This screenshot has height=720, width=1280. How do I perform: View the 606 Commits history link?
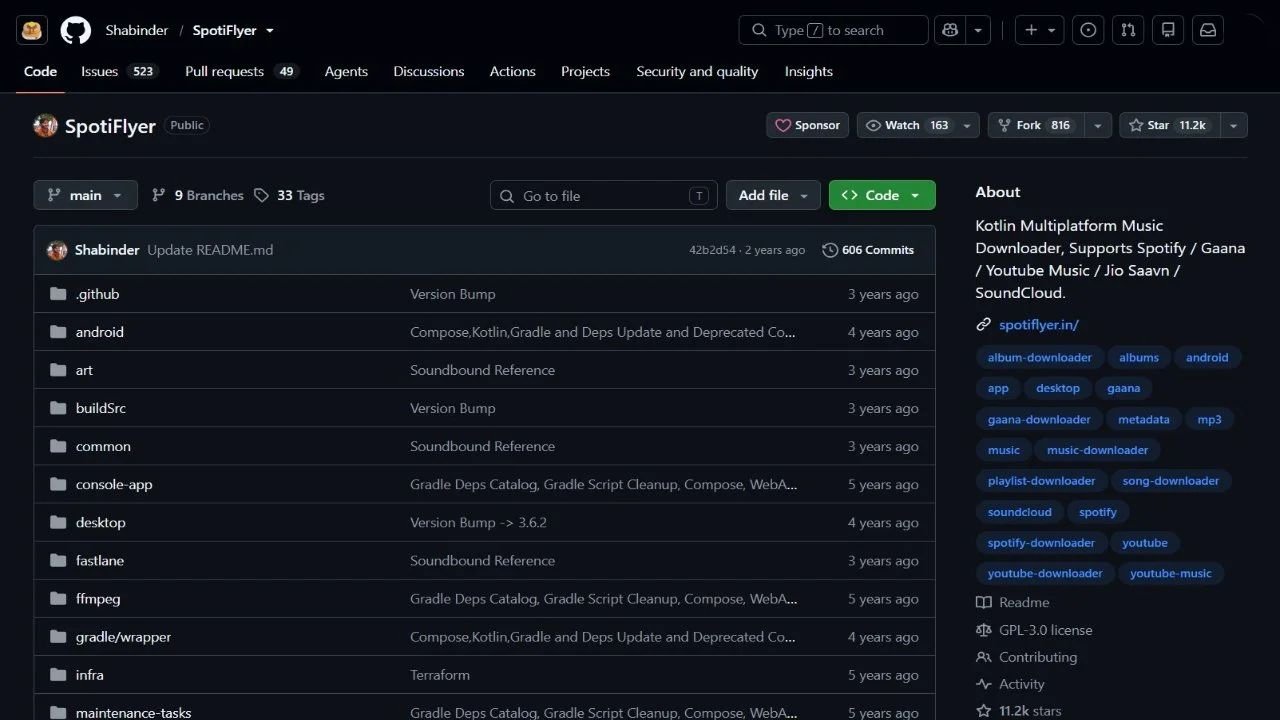point(868,250)
